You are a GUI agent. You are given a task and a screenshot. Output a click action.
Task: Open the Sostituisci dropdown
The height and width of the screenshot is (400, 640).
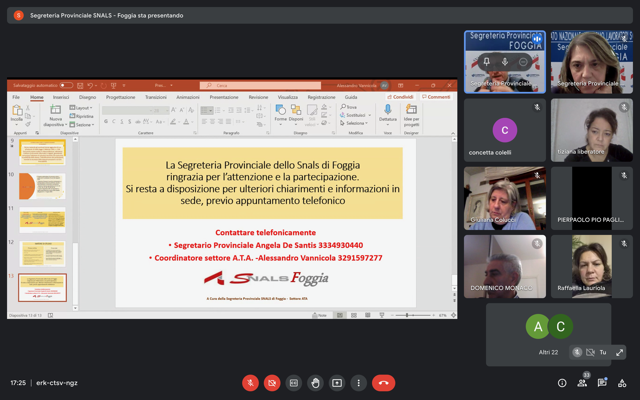point(356,115)
